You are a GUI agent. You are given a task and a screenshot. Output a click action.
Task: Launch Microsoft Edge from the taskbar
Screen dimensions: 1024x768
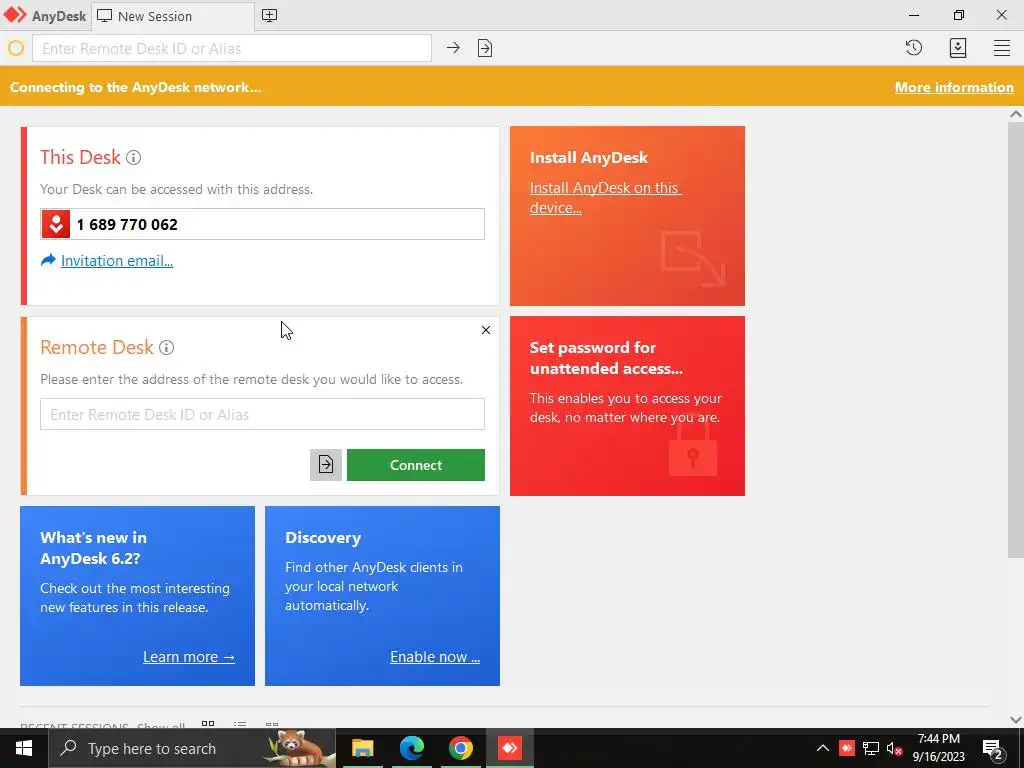(x=411, y=748)
